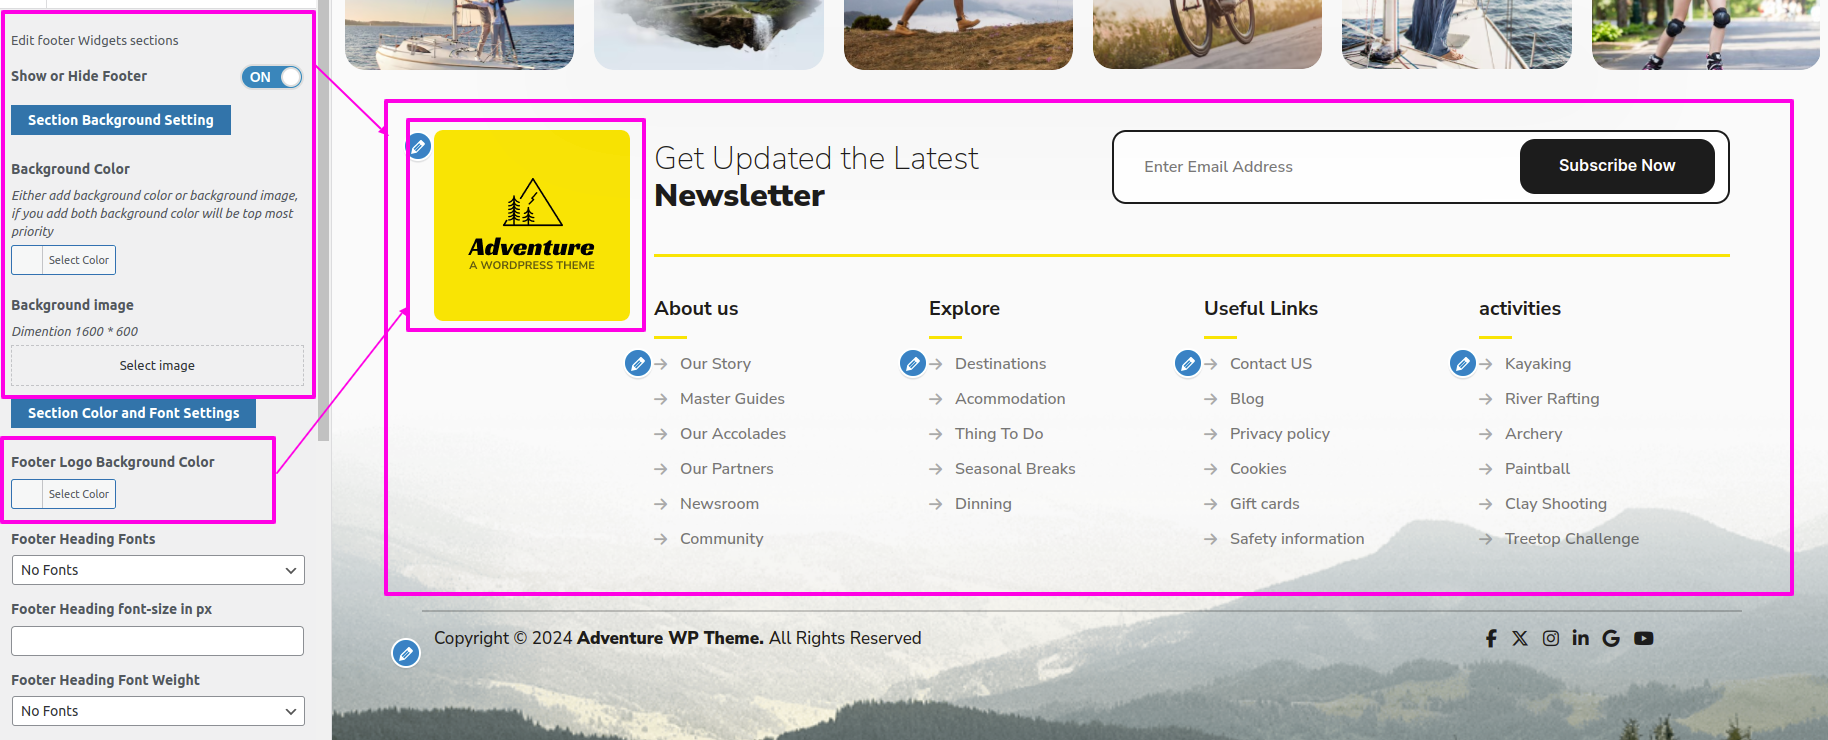
Task: Open the Our Accolades link
Action: [733, 434]
